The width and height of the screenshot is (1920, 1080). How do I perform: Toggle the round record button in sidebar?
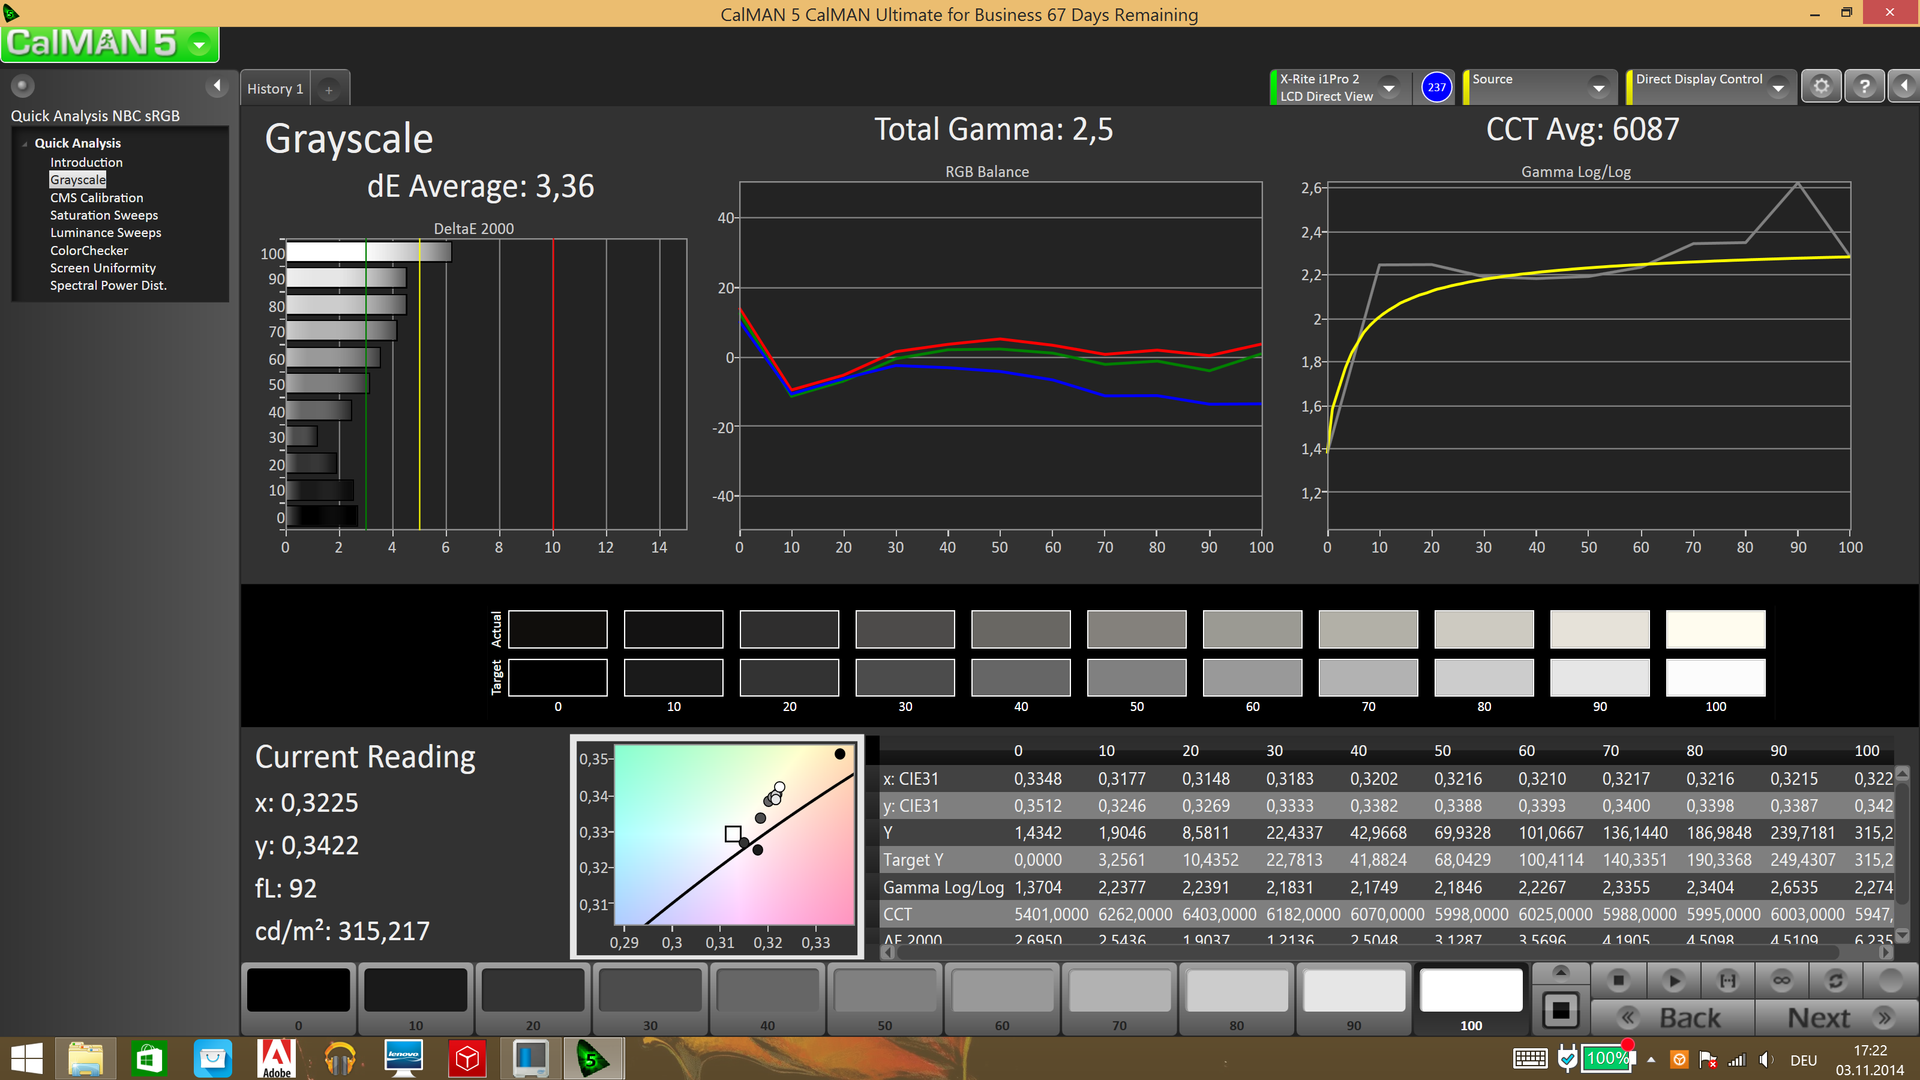(22, 86)
